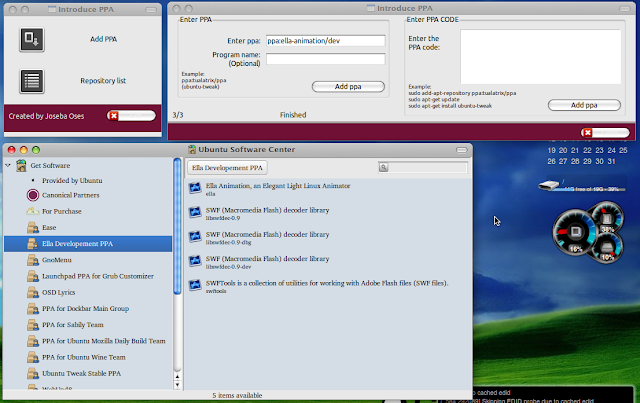
Task: Click Launchpad PPA for Grub Customizer icon
Action: [33, 276]
